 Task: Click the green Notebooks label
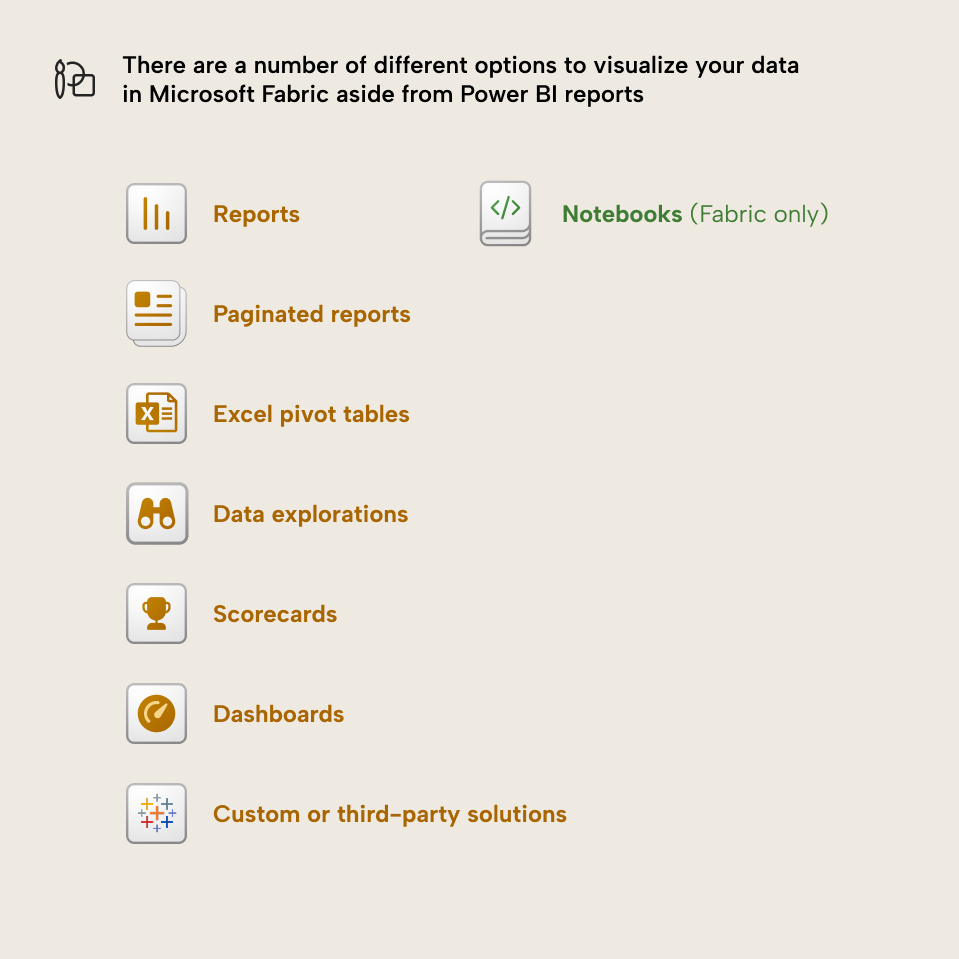(622, 214)
